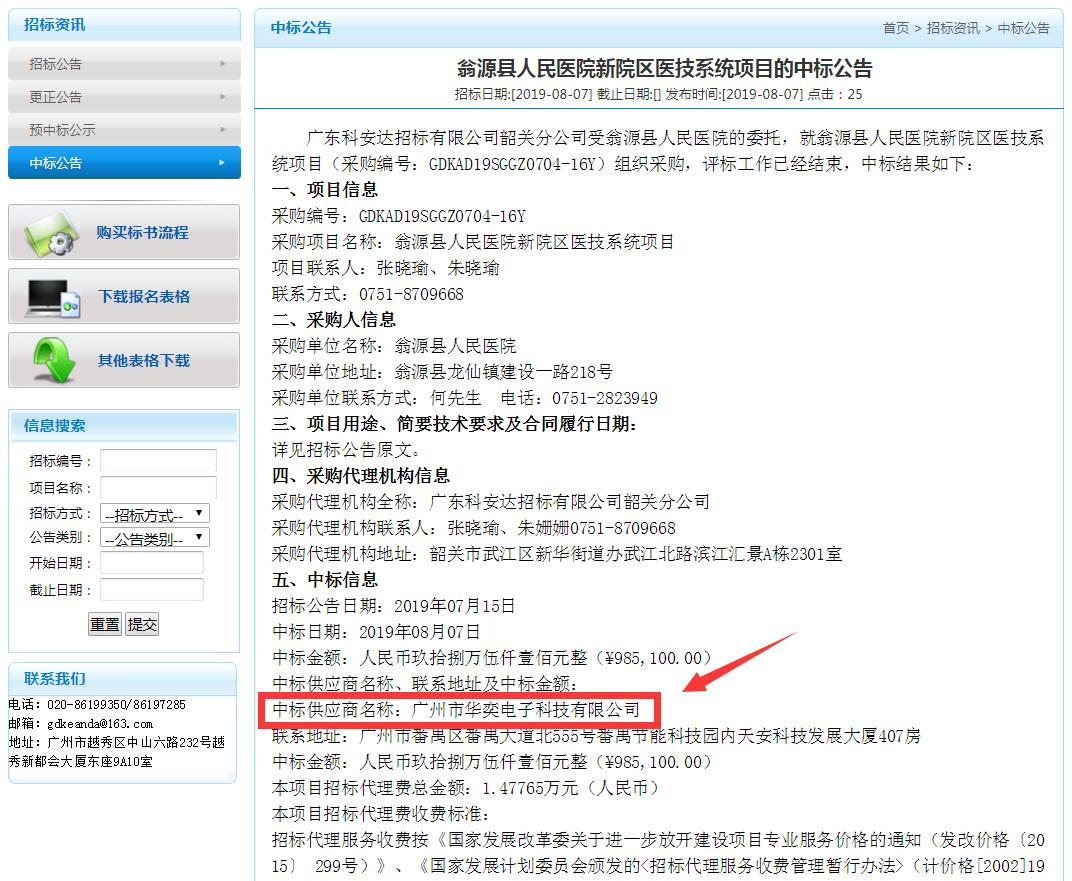Select the 预中标公示 sidebar item
Viewport: 1072px width, 881px height.
62,130
